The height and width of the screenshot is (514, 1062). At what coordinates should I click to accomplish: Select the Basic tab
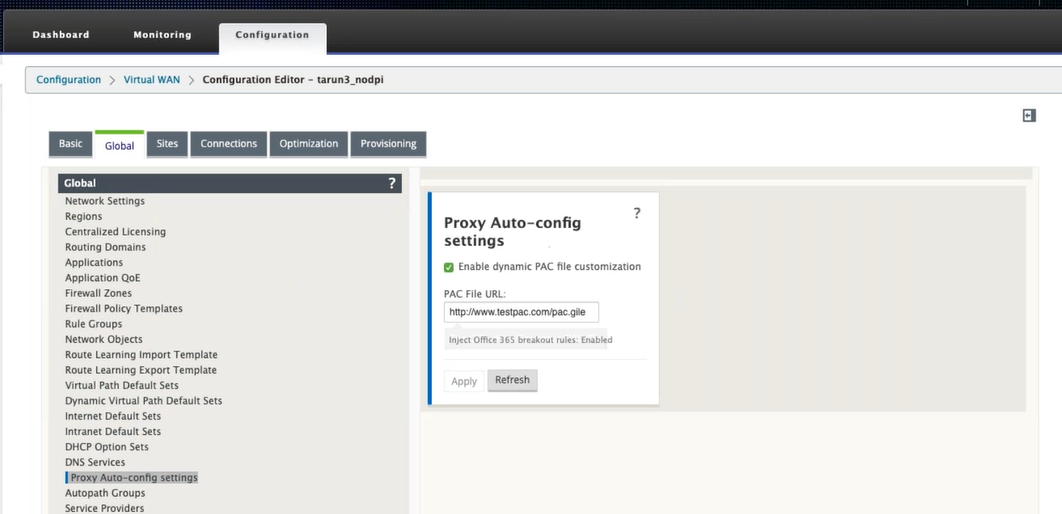click(x=70, y=144)
